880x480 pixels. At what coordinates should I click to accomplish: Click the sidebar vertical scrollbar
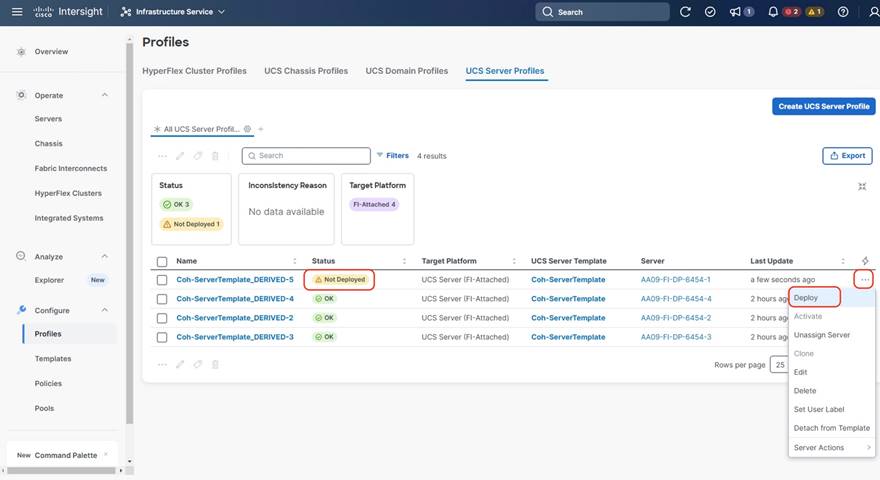(x=130, y=233)
